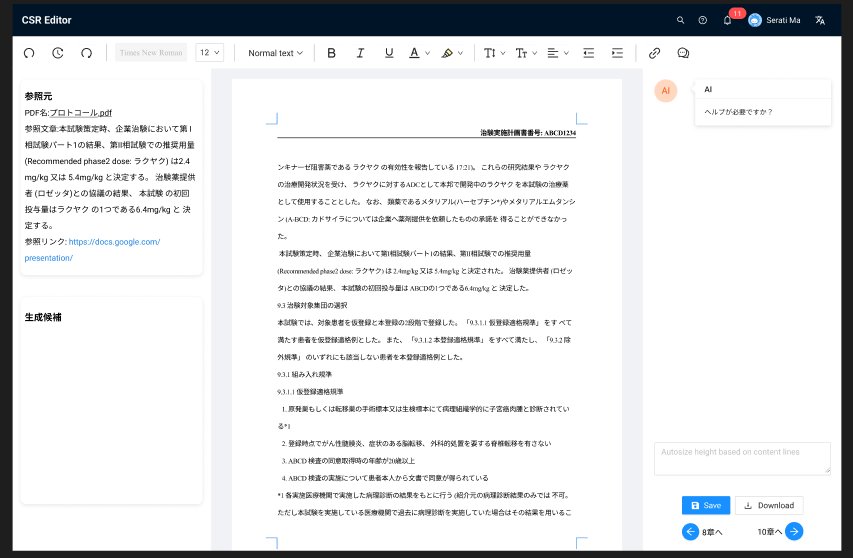The image size is (853, 558).
Task: Open the Times New Roman font selector
Action: [151, 53]
